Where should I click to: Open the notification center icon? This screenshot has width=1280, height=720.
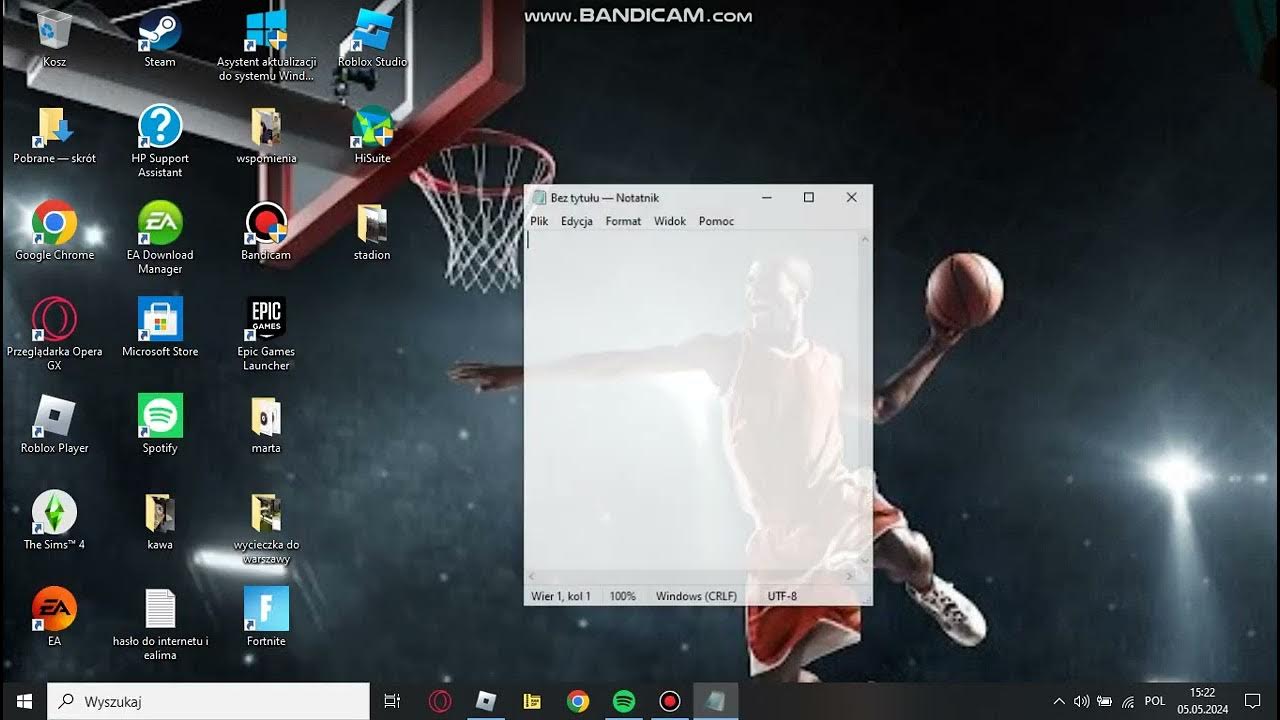click(1252, 701)
